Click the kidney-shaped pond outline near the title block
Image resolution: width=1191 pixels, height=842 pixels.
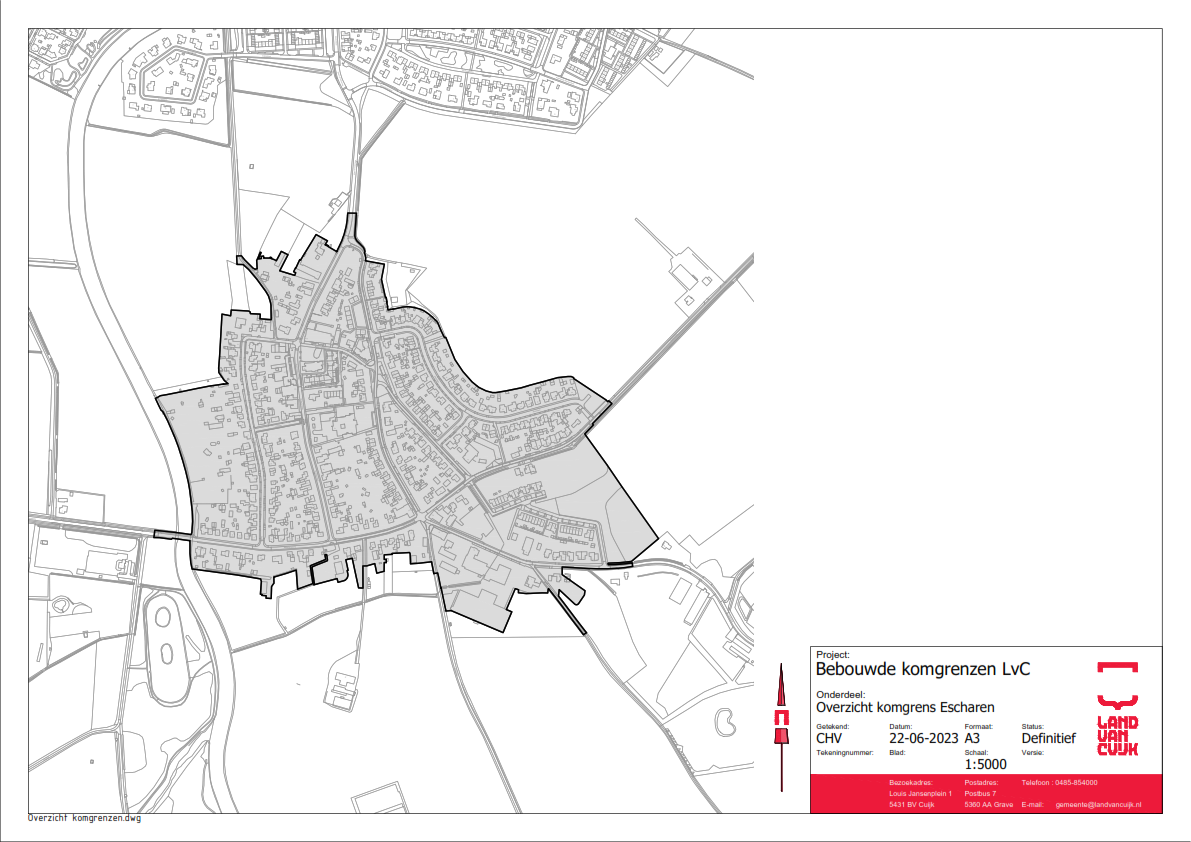click(x=727, y=720)
